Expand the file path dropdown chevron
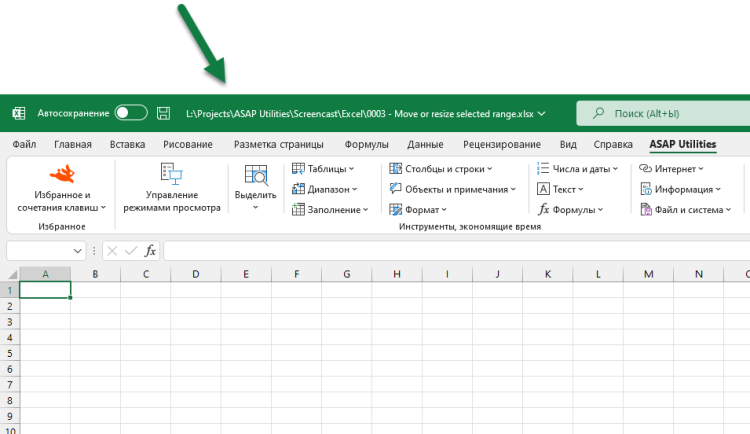 coord(541,114)
